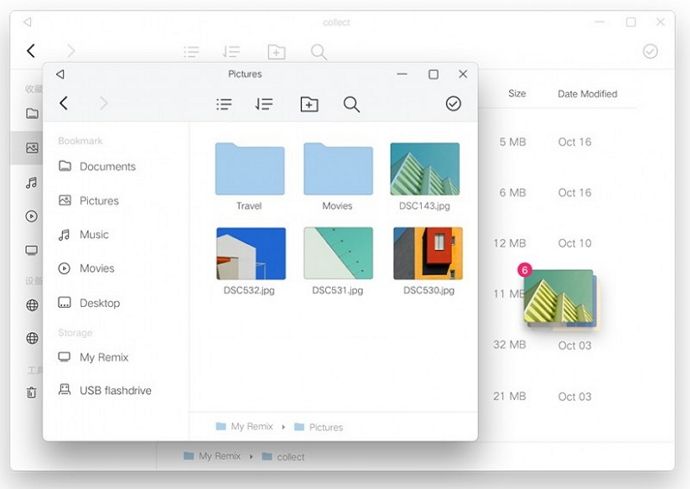690x489 pixels.
Task: Open Desktop bookmark in sidebar
Action: pyautogui.click(x=89, y=303)
